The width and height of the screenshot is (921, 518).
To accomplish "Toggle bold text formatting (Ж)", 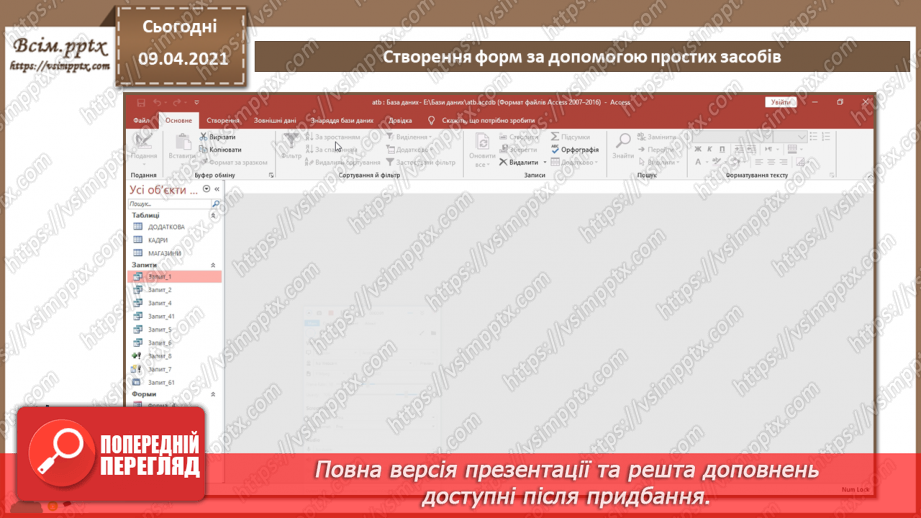I will 698,149.
